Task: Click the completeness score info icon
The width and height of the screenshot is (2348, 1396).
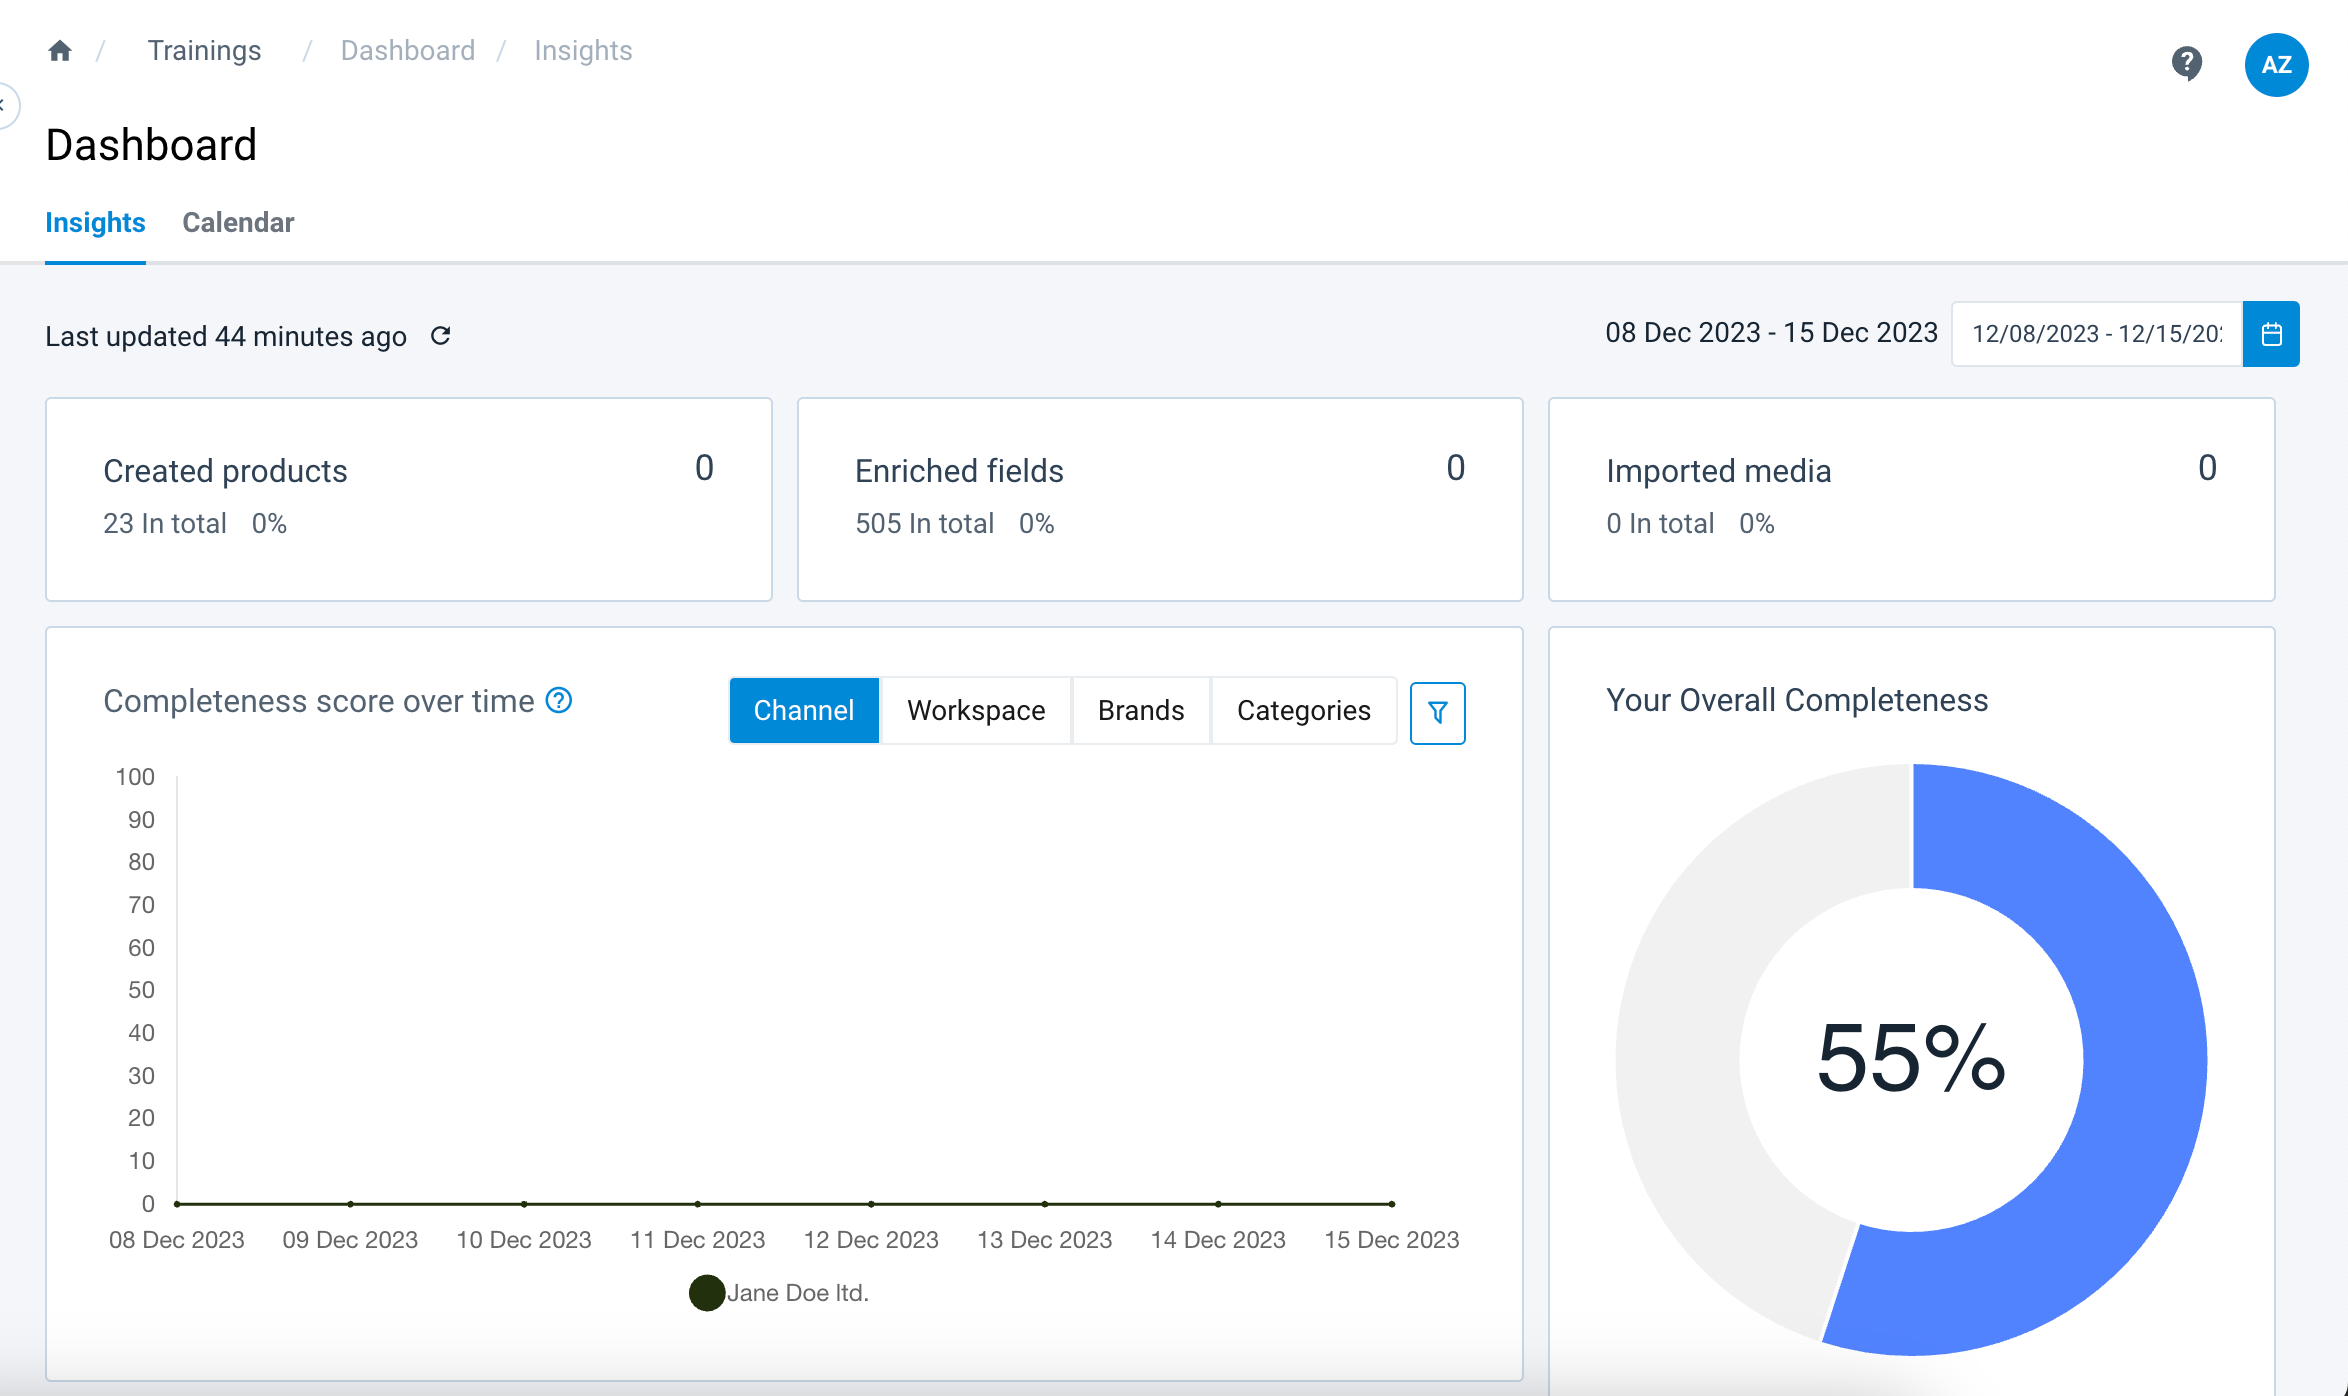Action: tap(559, 701)
